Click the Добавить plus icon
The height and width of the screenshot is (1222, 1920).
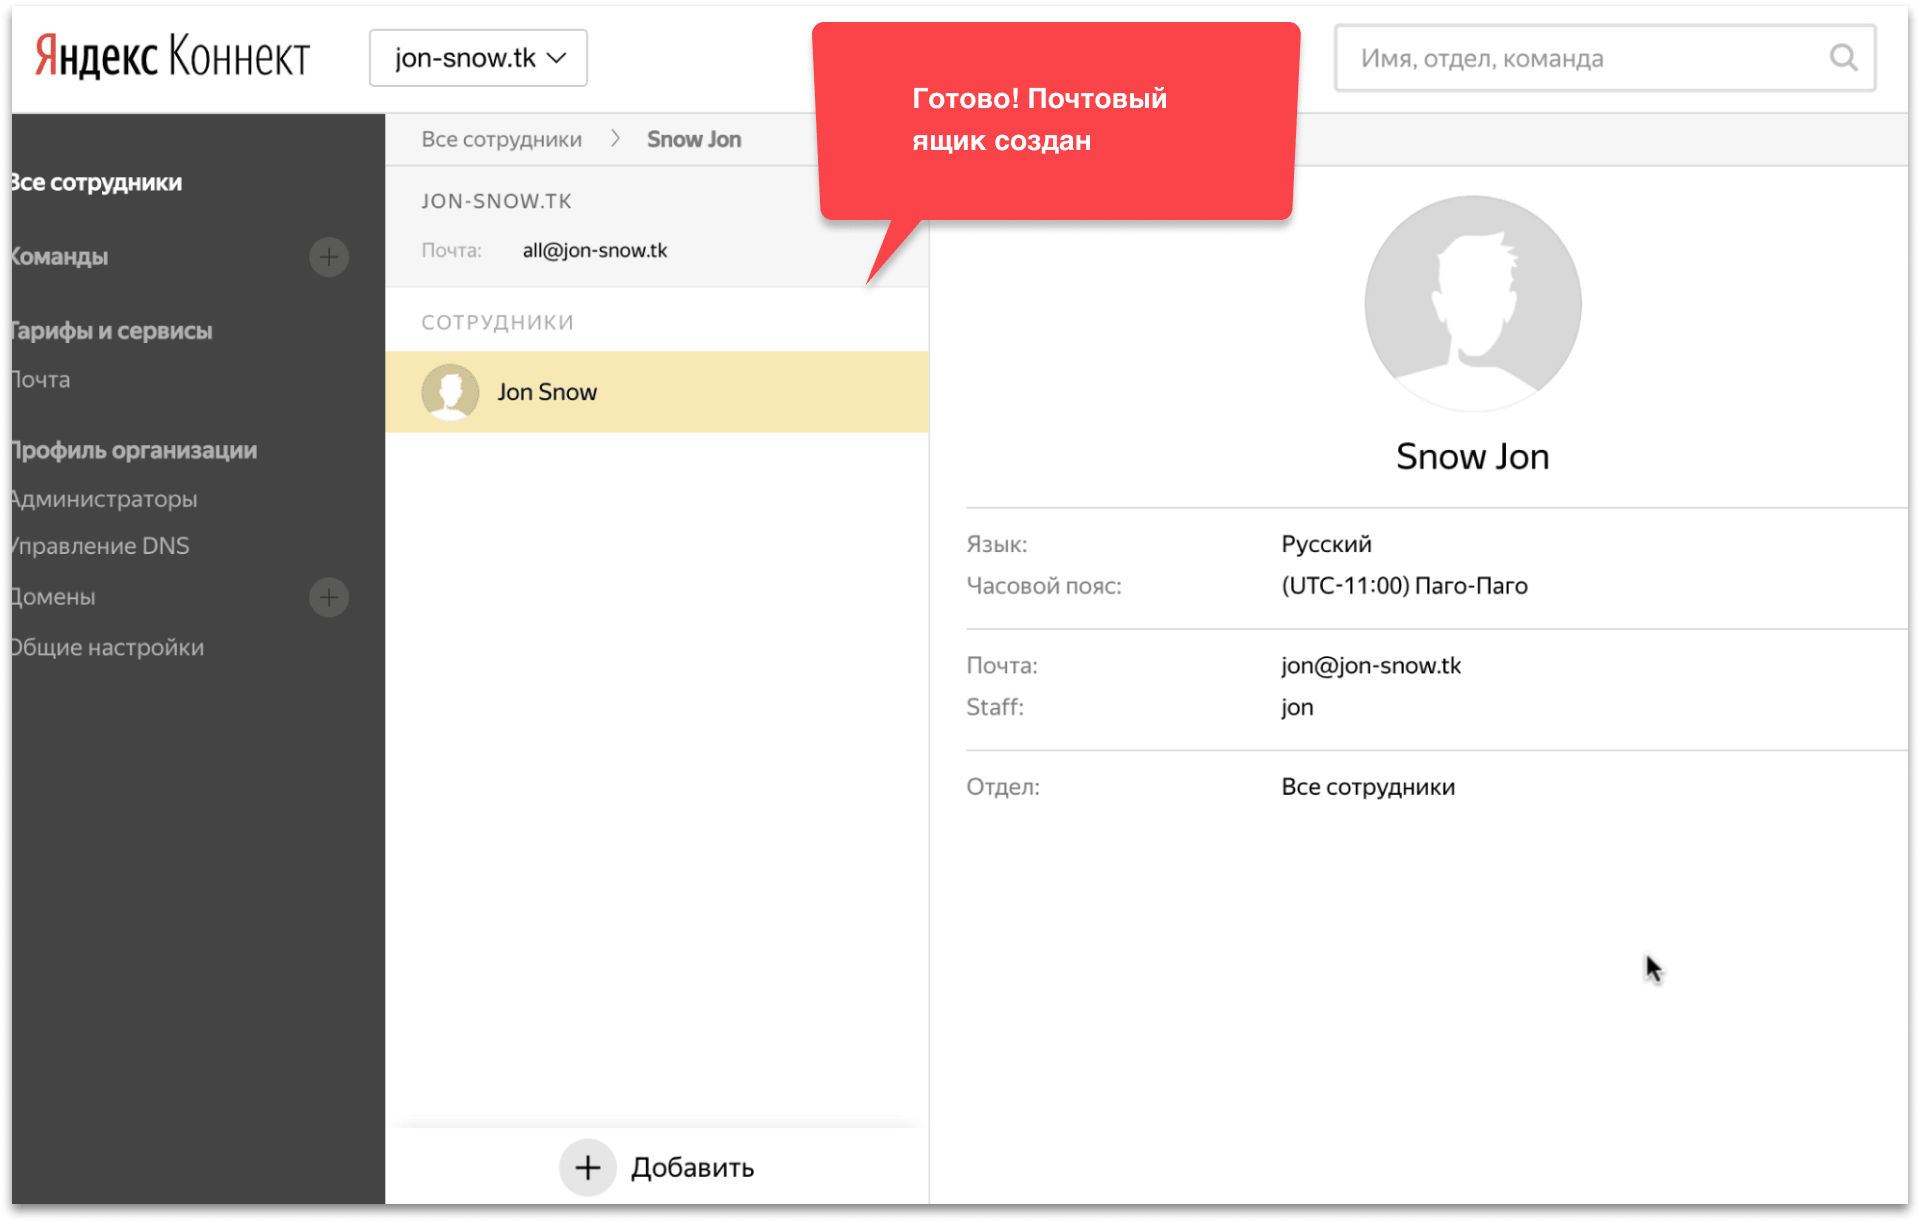point(588,1167)
